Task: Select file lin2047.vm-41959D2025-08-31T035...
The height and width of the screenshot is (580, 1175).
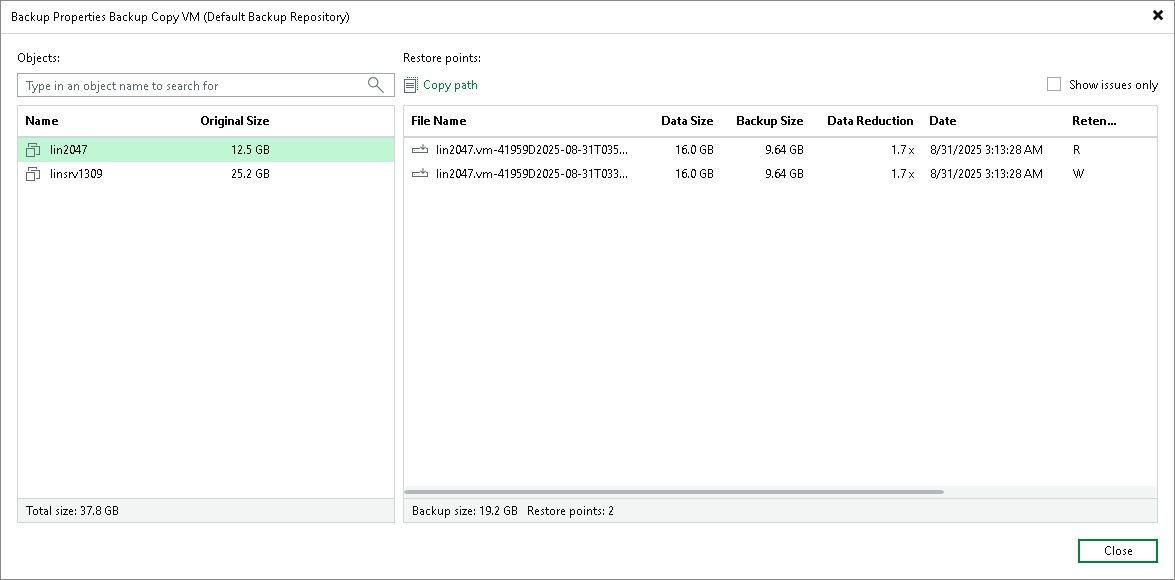Action: coord(532,150)
